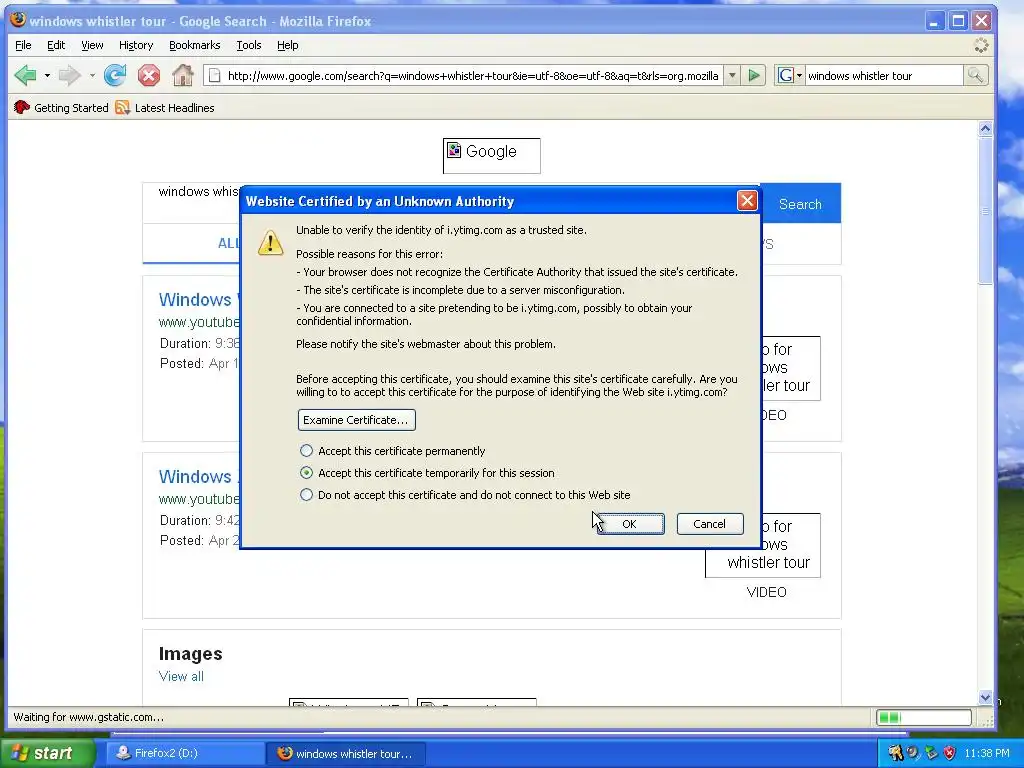Open the Bookmarks menu

[195, 45]
